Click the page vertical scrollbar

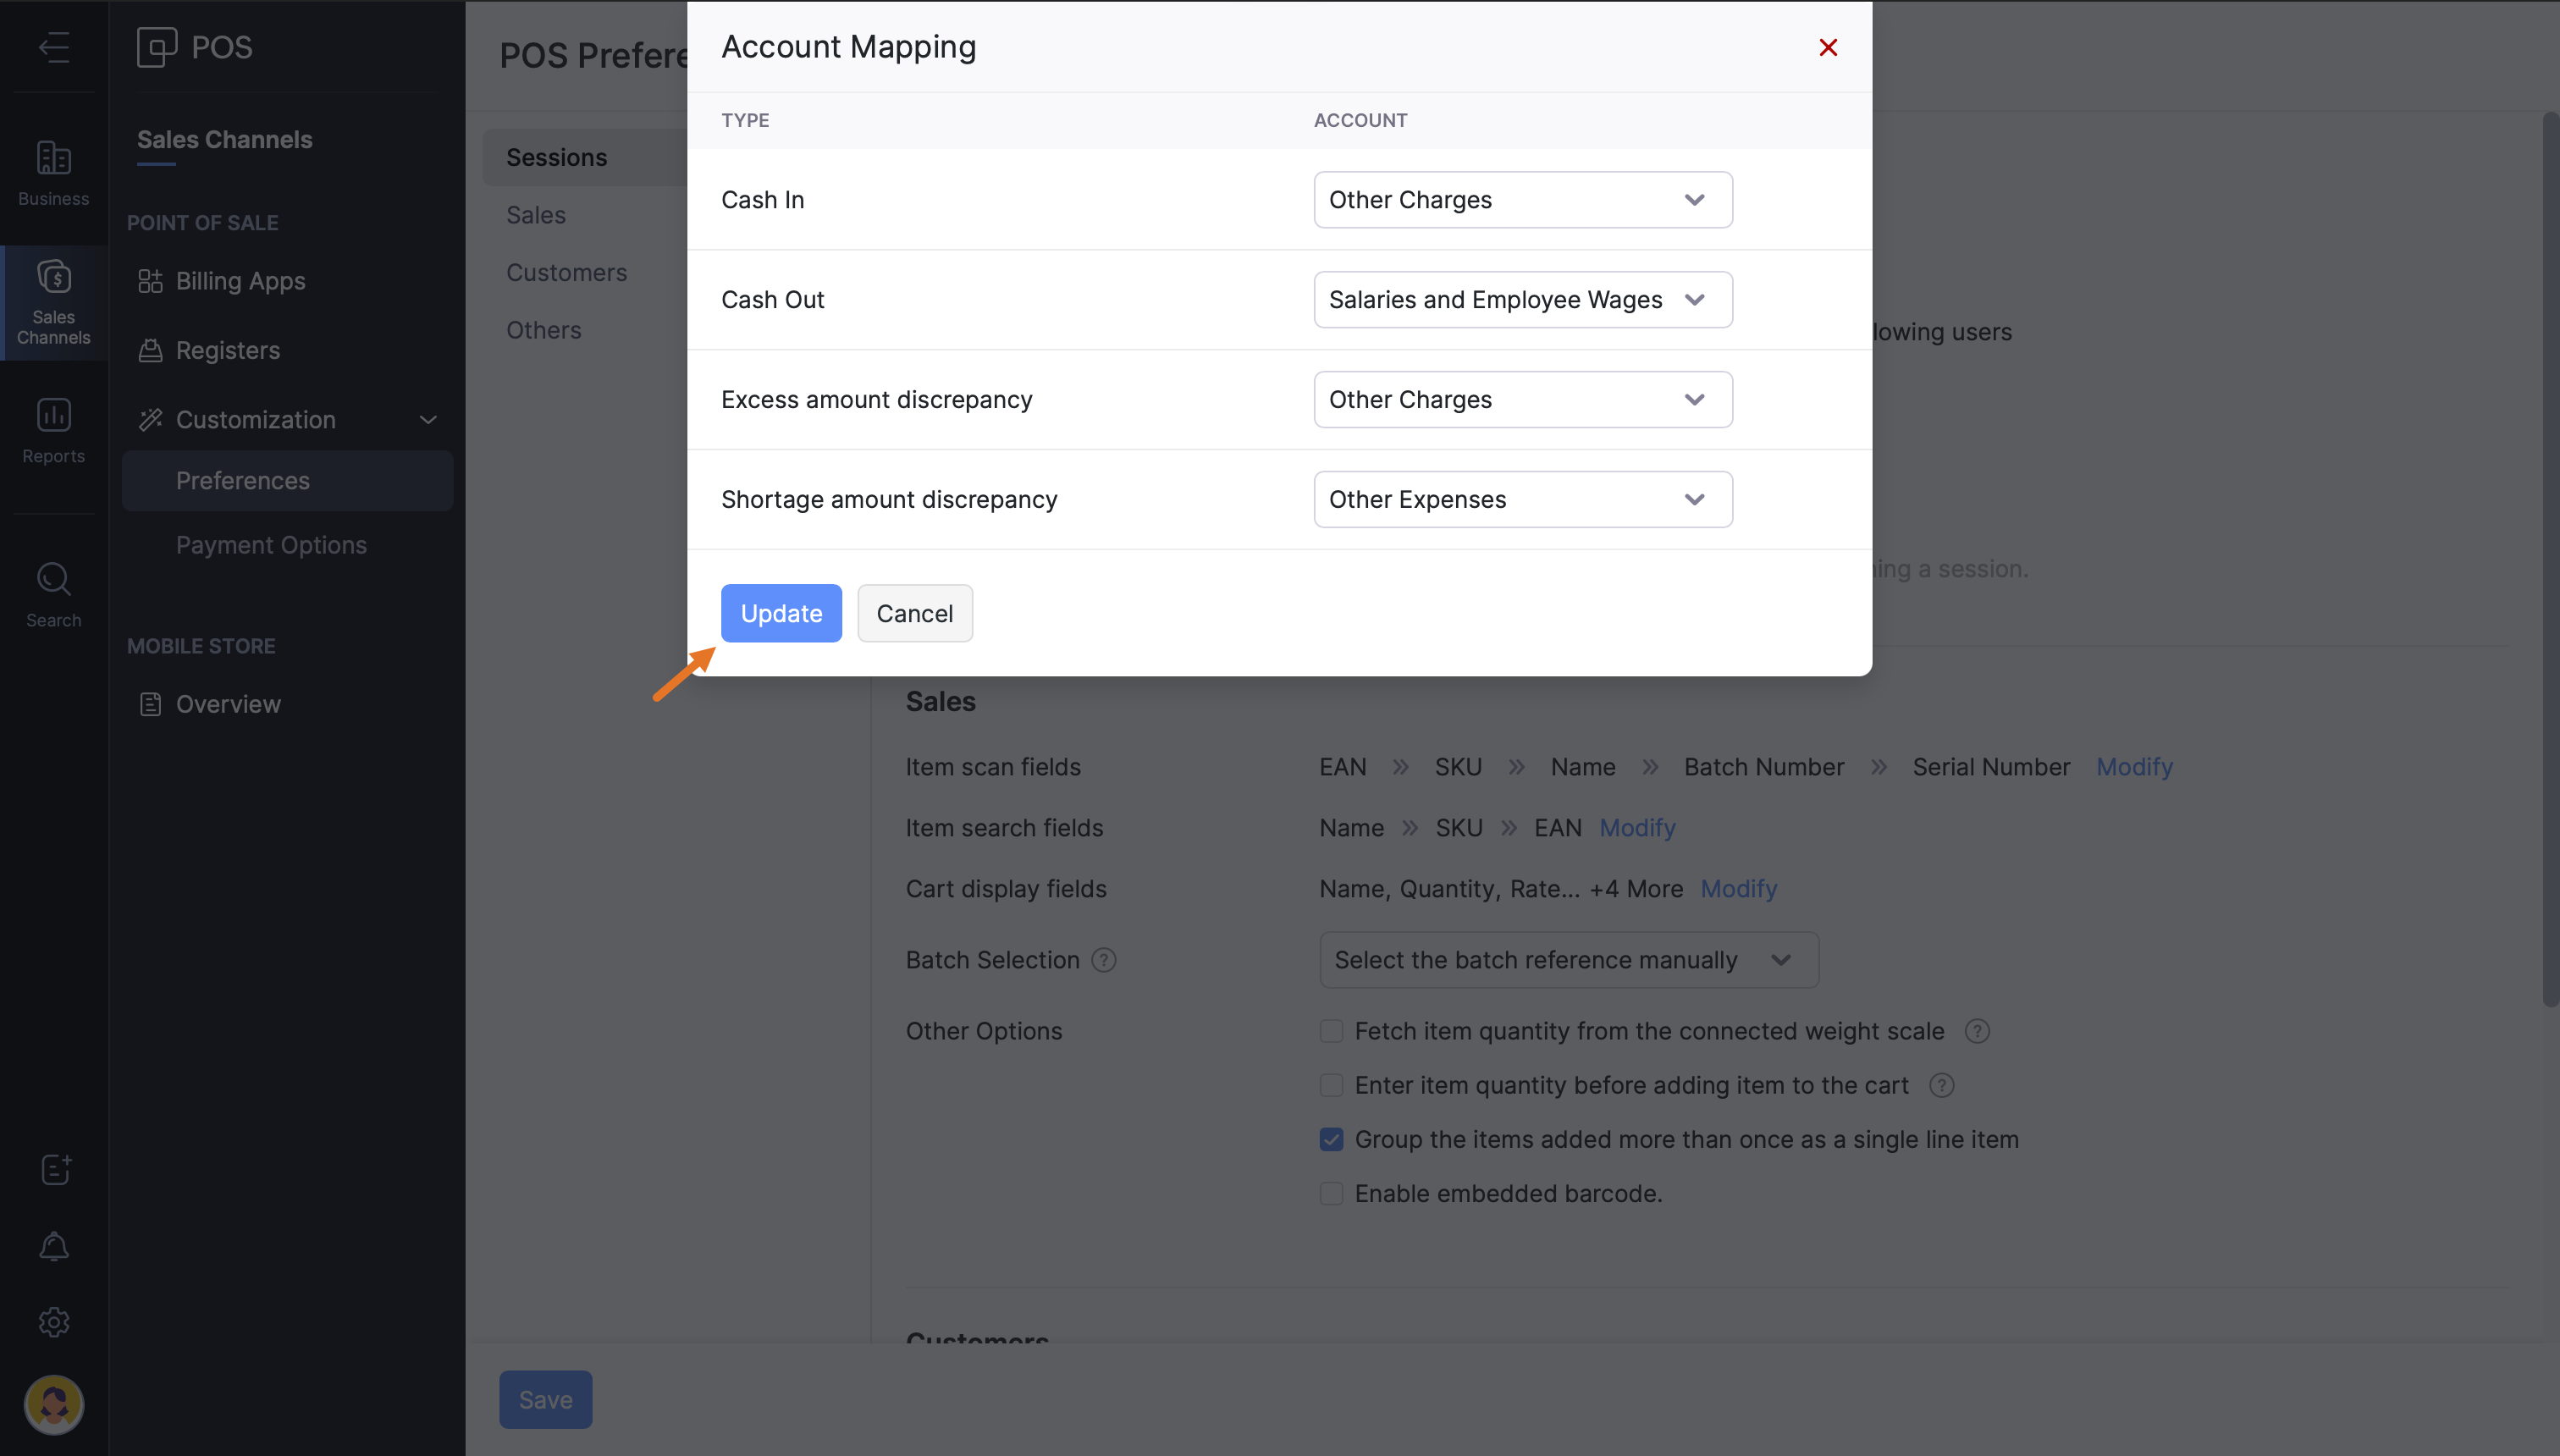(2549, 560)
